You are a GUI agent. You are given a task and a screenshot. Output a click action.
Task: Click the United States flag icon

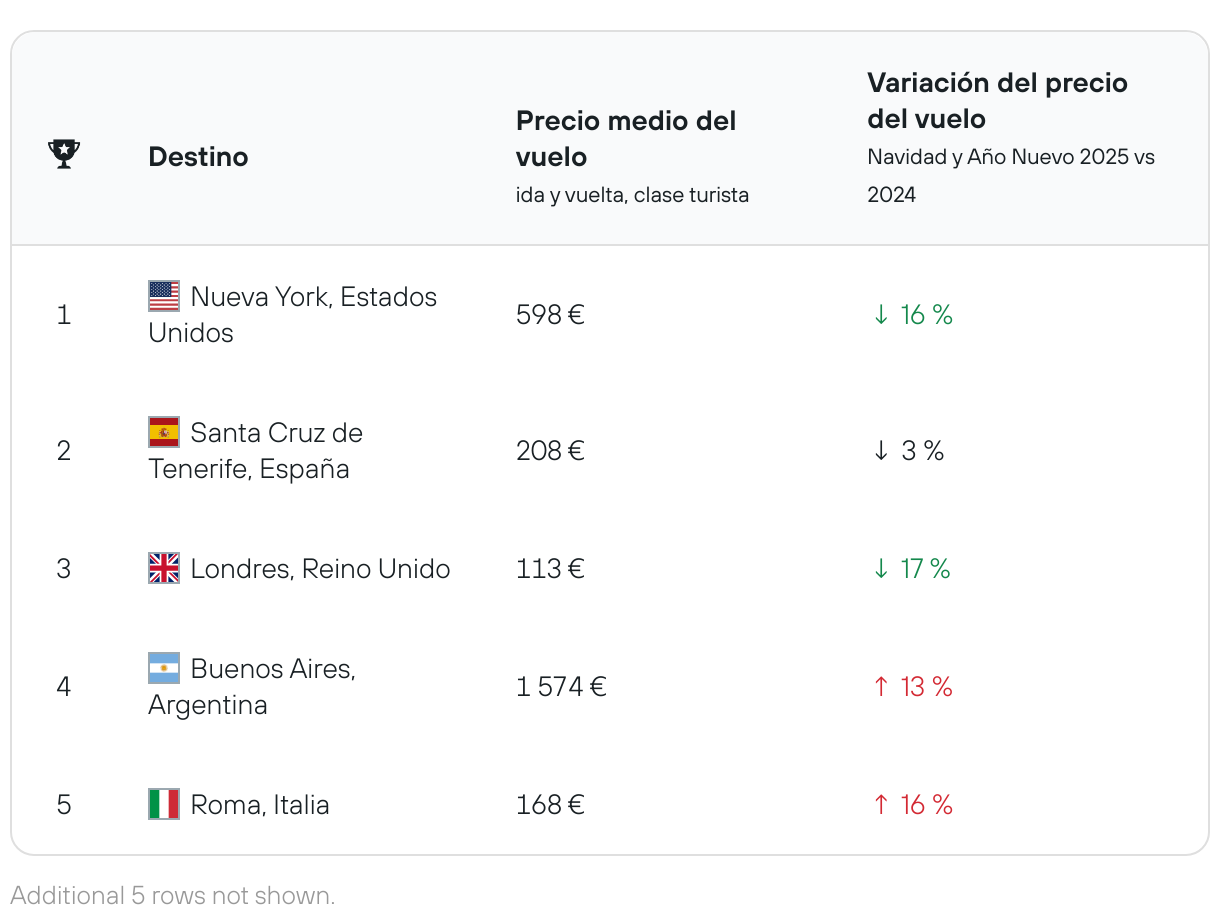click(164, 296)
